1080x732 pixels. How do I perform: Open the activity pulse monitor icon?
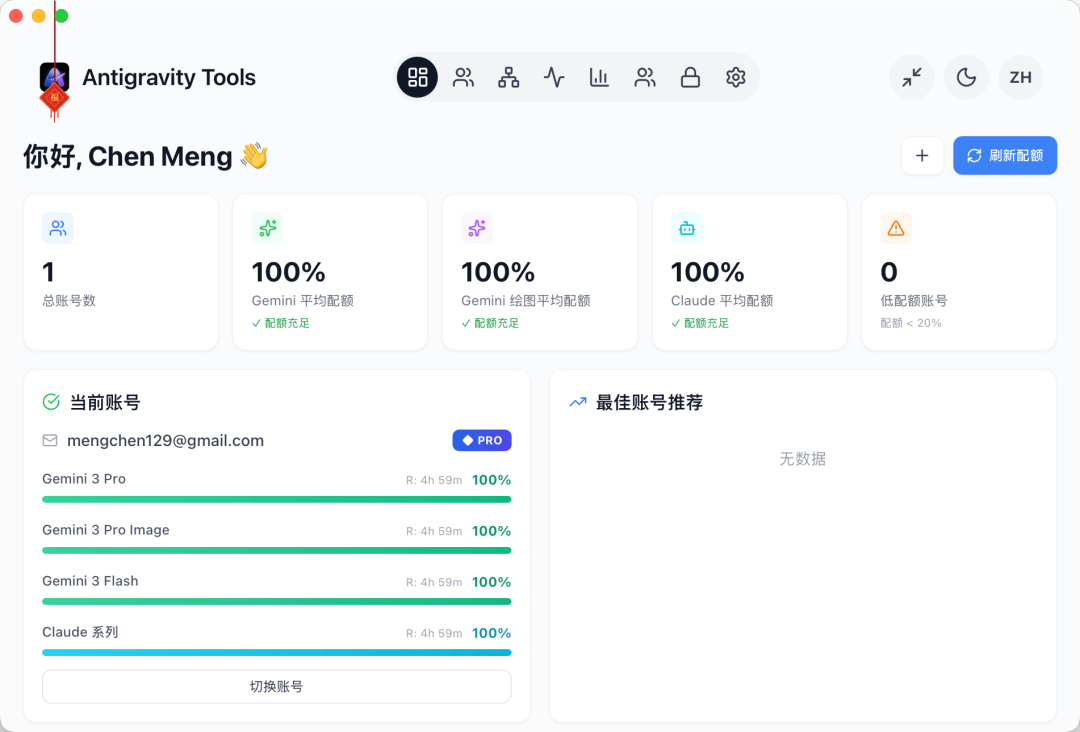point(554,77)
